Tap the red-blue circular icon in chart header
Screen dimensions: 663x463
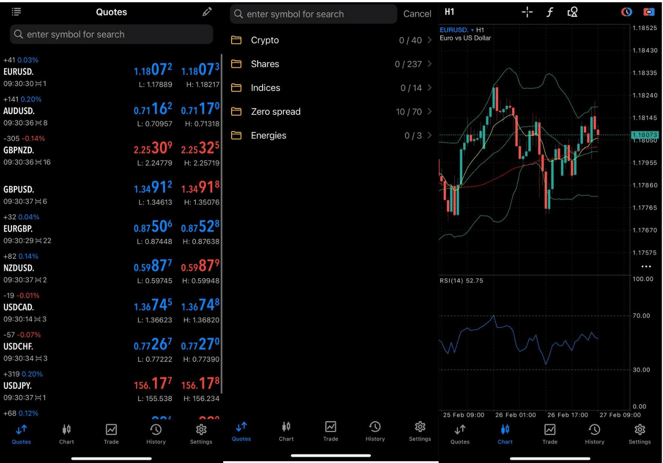pos(626,12)
